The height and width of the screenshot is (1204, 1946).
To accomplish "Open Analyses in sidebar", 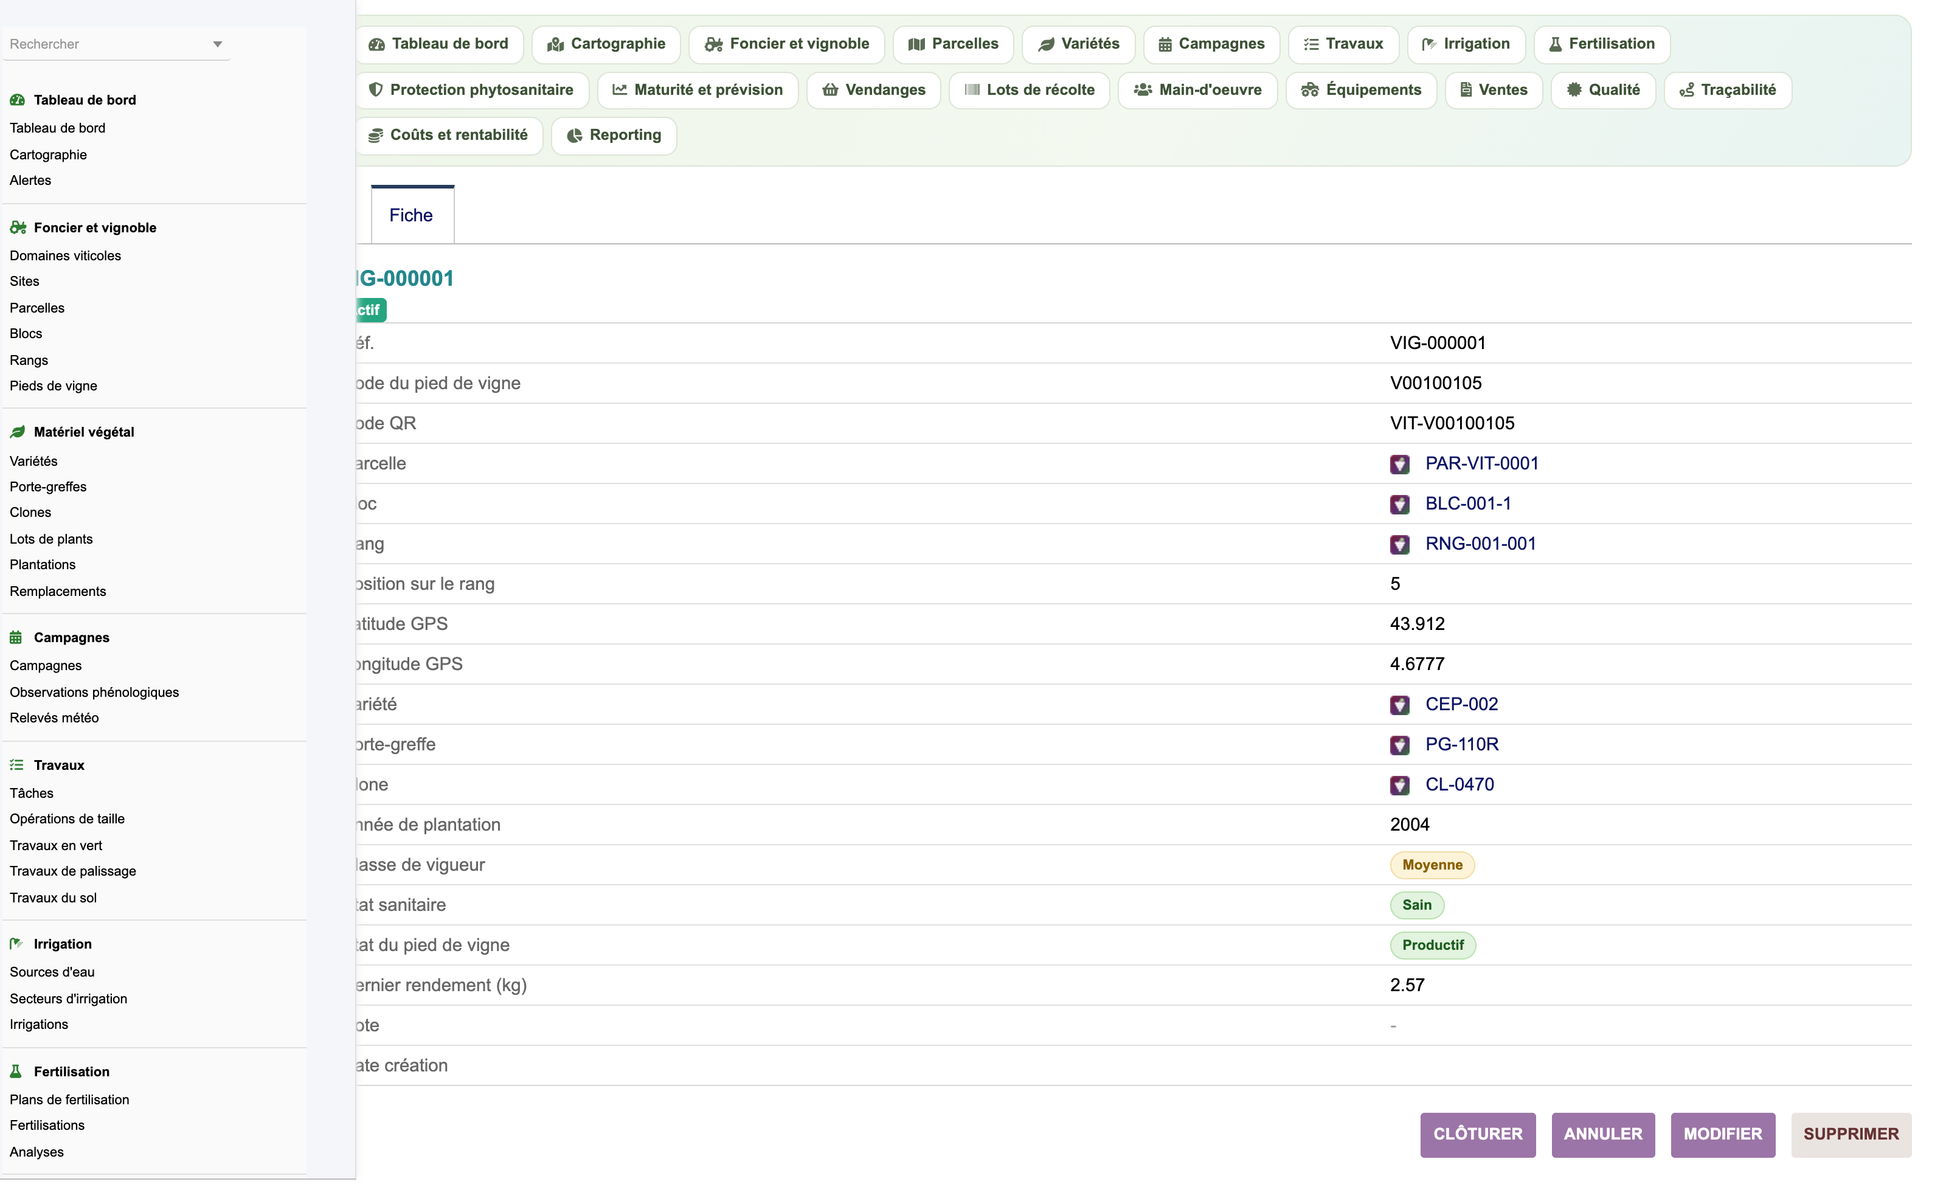I will tap(36, 1152).
